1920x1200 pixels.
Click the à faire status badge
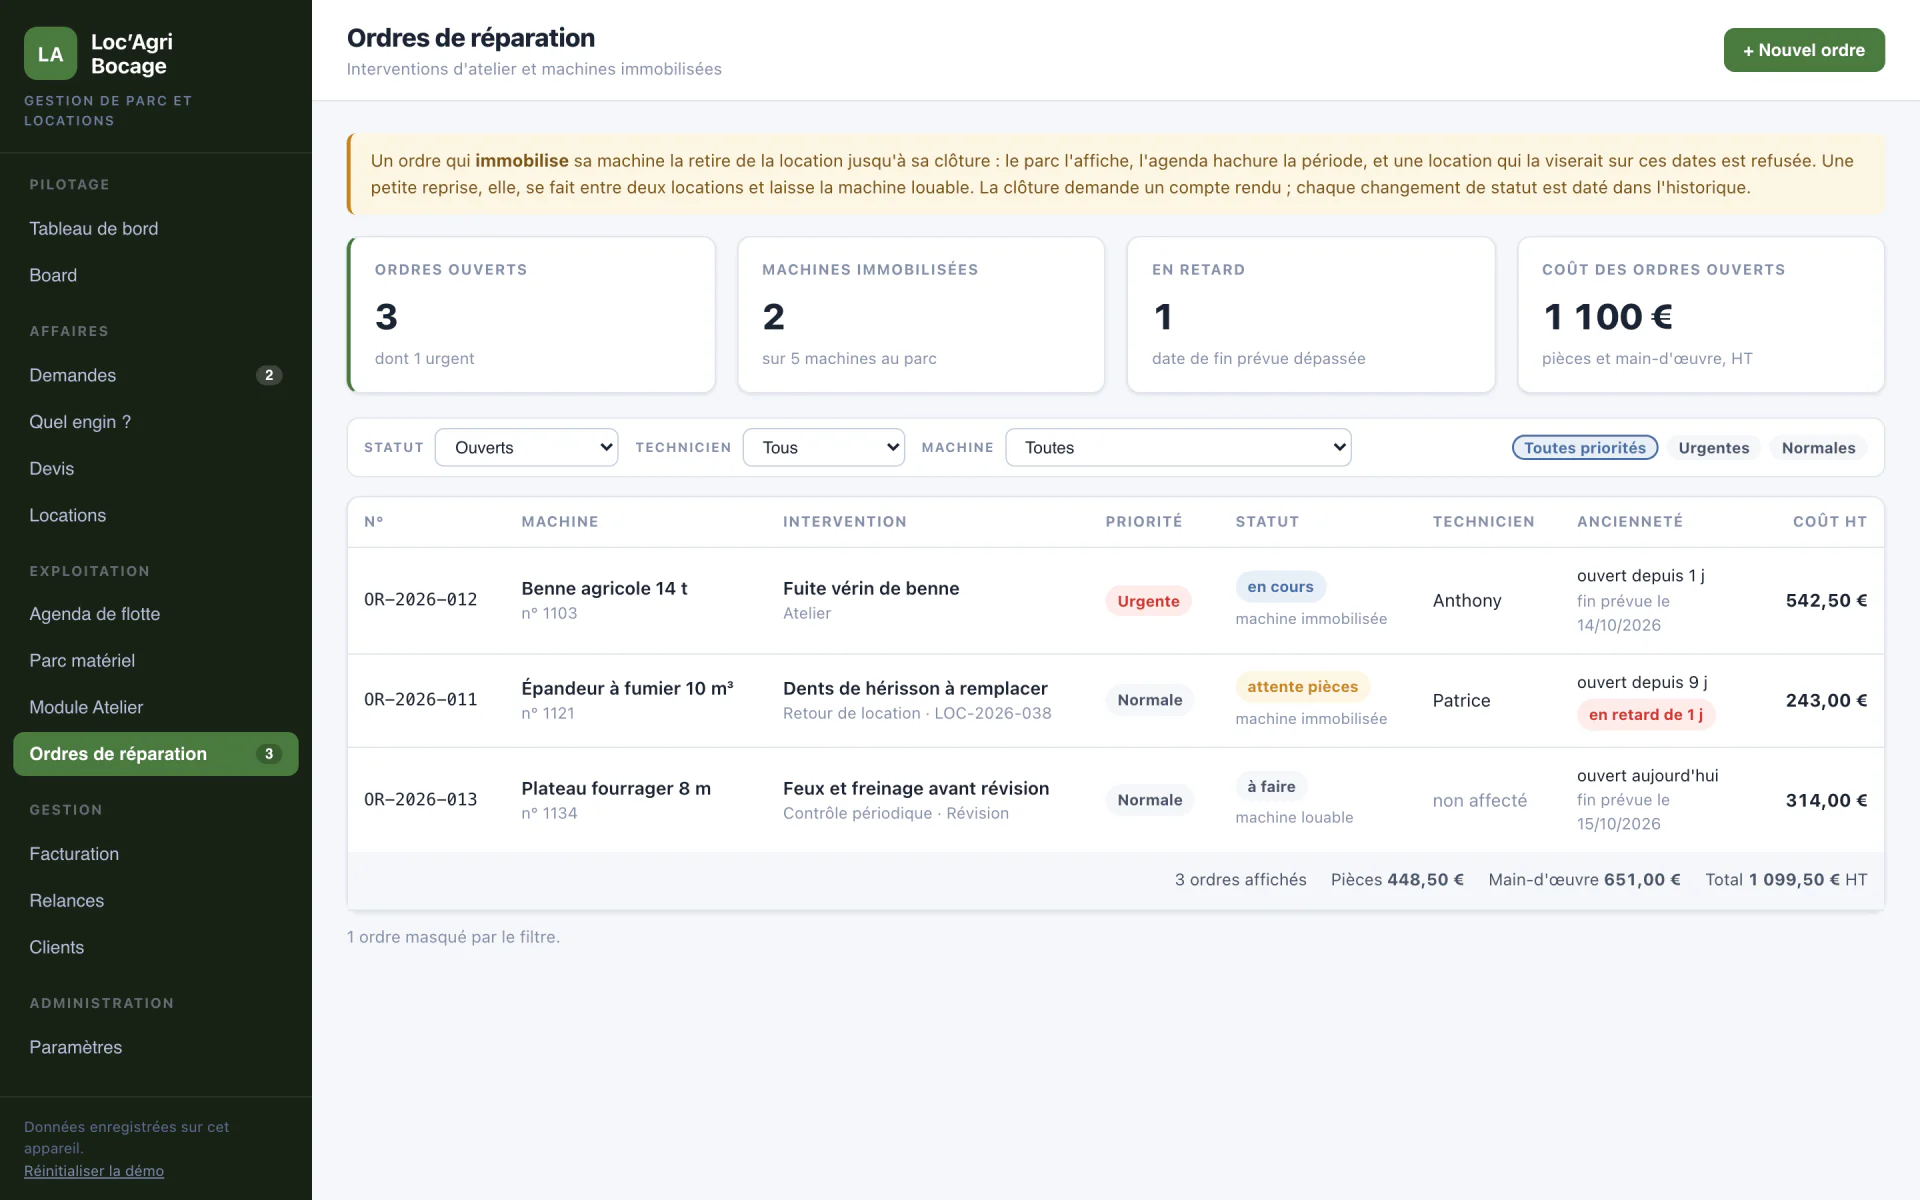click(1271, 786)
